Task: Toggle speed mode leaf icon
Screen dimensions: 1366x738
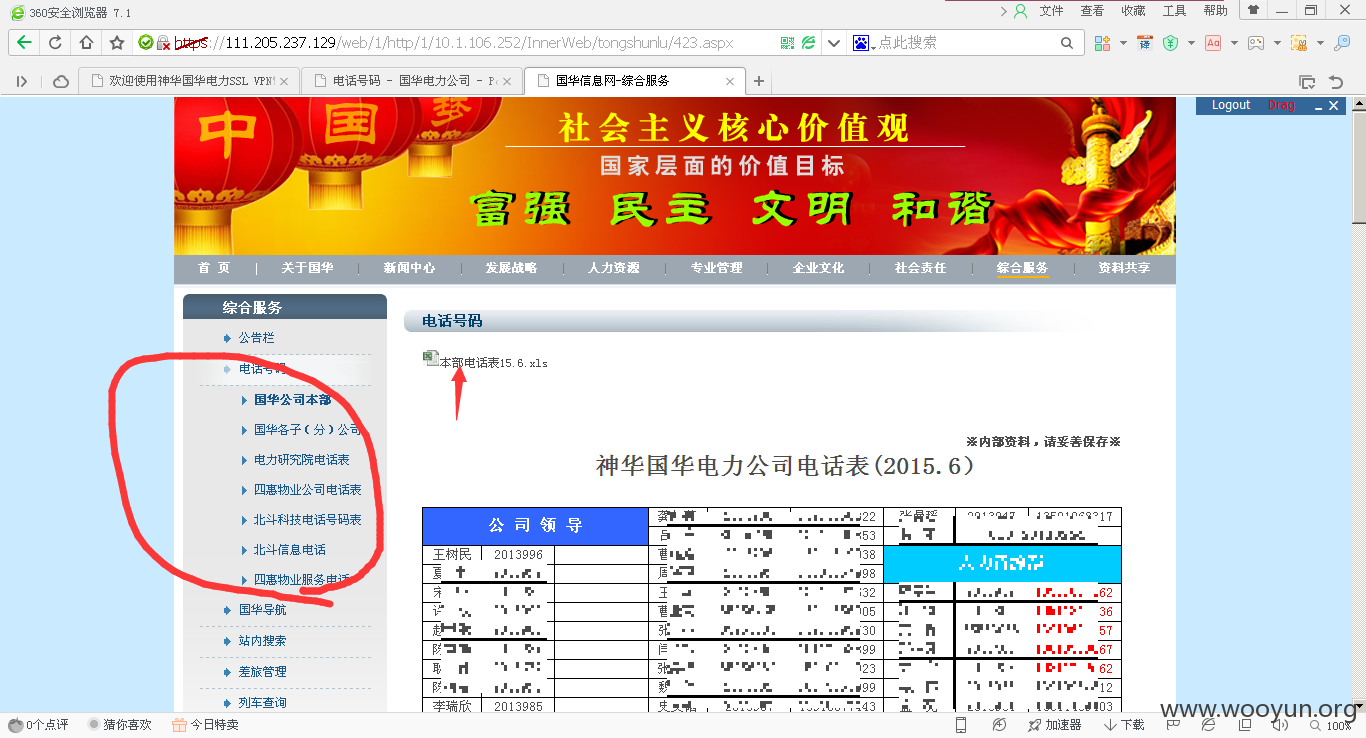Action: pyautogui.click(x=808, y=43)
